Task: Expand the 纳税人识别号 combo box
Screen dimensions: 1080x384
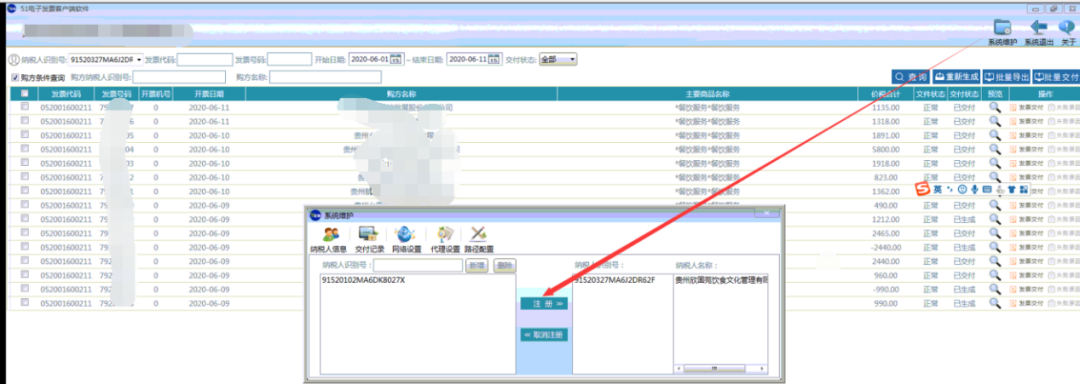Action: (139, 60)
